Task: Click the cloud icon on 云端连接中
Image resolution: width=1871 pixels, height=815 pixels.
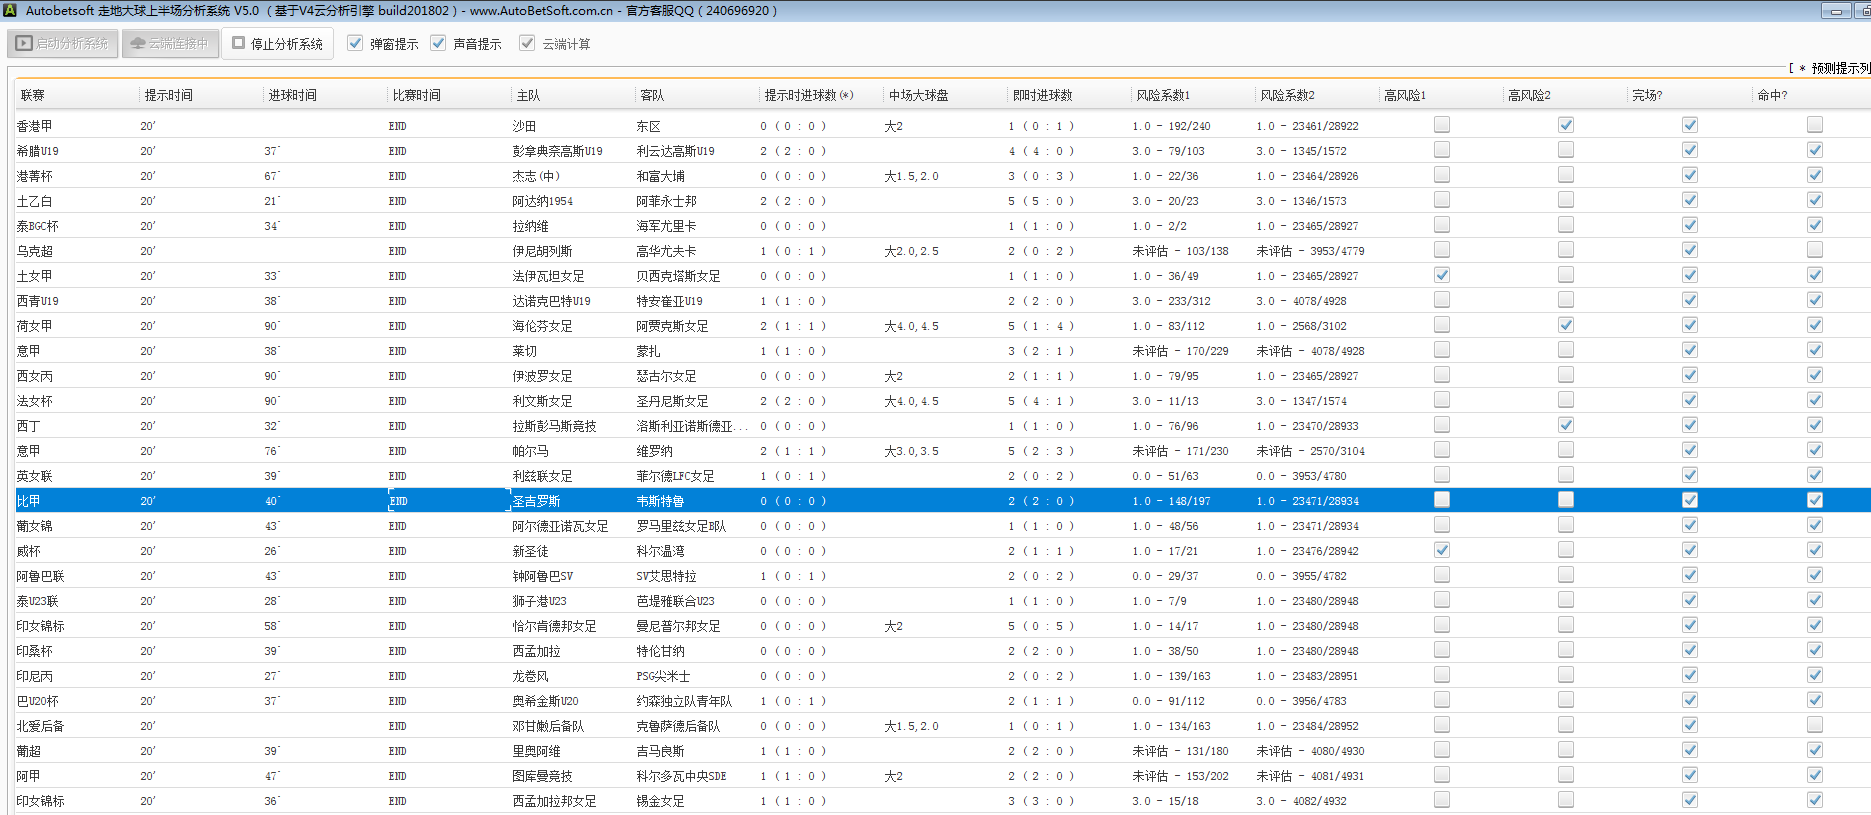Action: (x=138, y=44)
